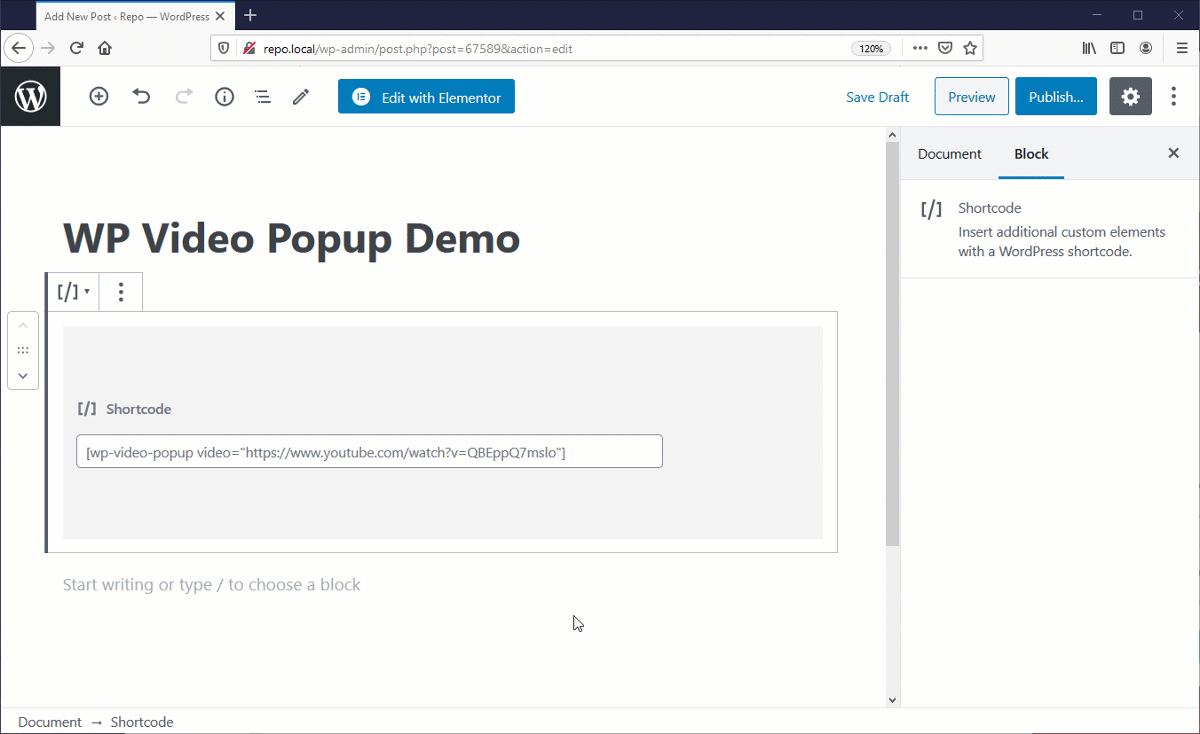The width and height of the screenshot is (1200, 734).
Task: Click scrollbar down arrow in editor
Action: click(892, 700)
